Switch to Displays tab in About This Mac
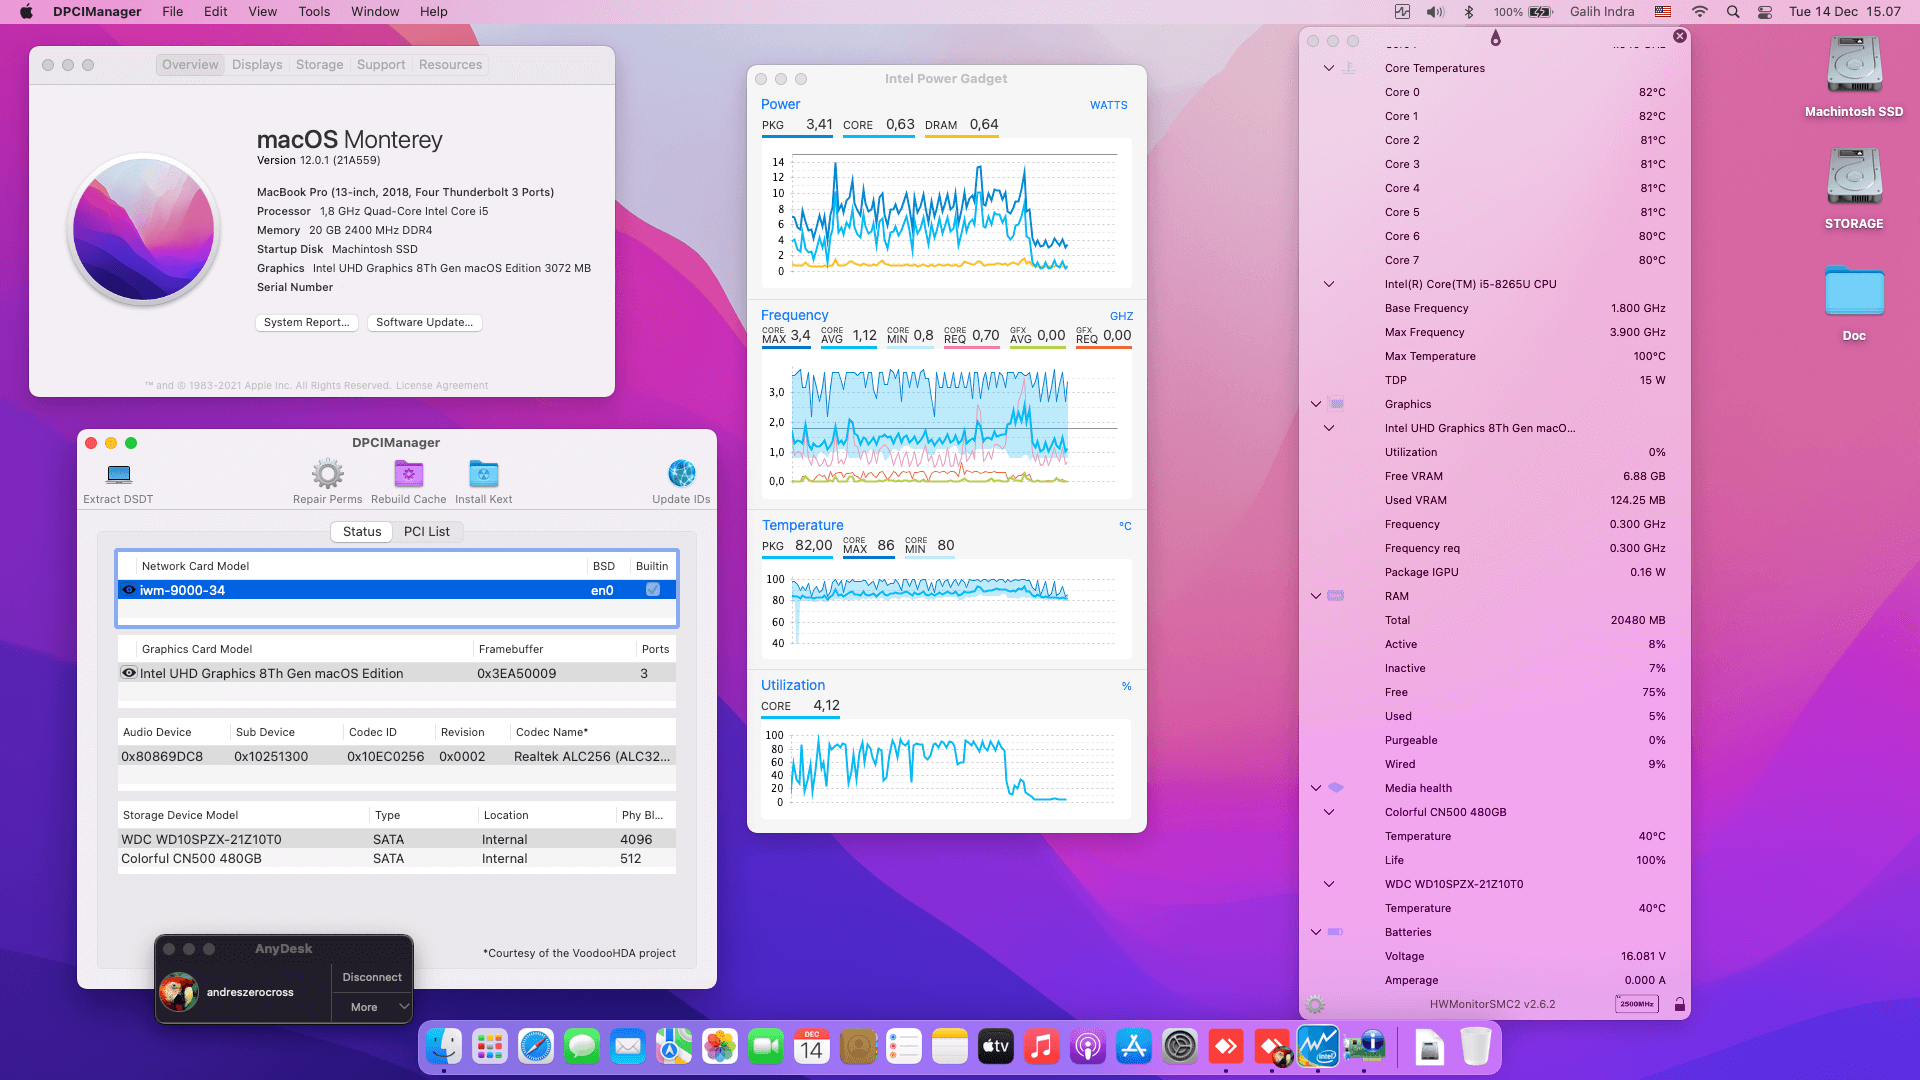 [257, 65]
